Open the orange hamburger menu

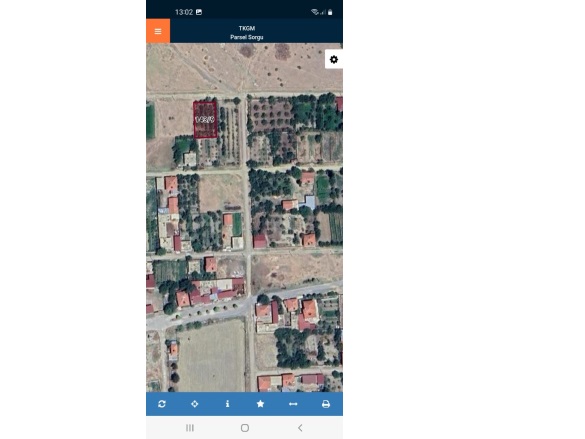coord(158,31)
